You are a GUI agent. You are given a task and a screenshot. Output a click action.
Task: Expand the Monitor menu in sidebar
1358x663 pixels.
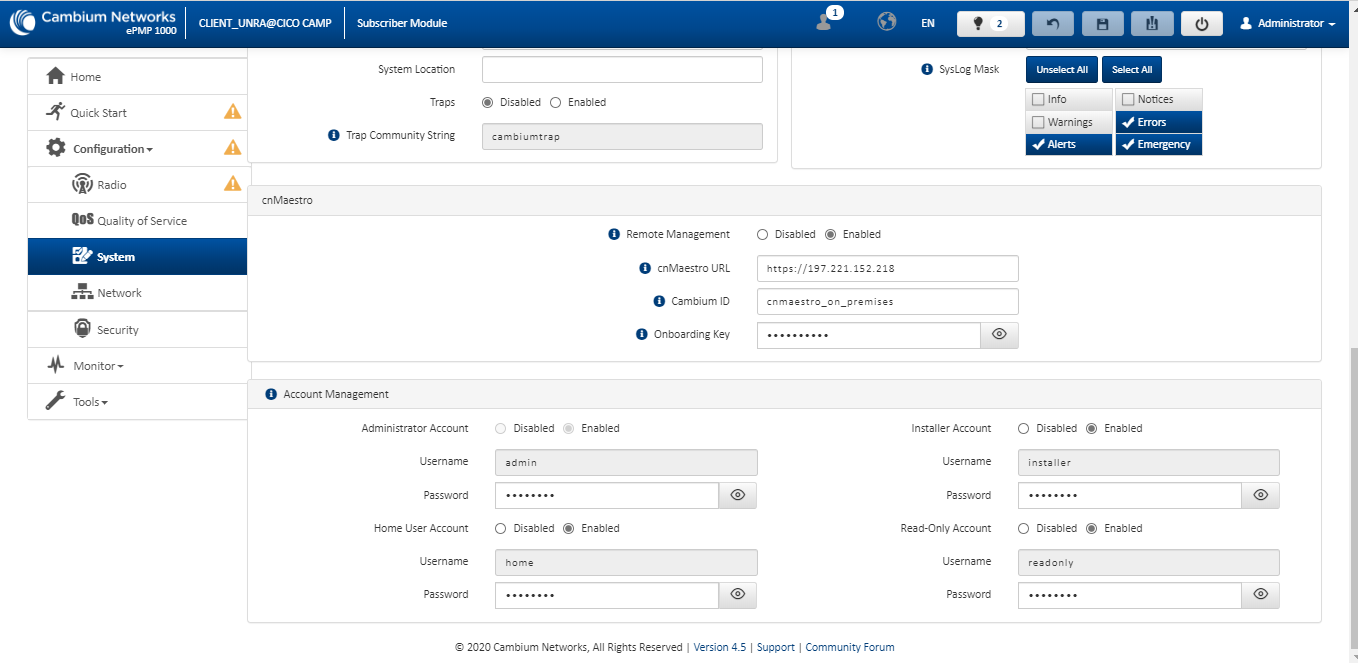tap(98, 366)
